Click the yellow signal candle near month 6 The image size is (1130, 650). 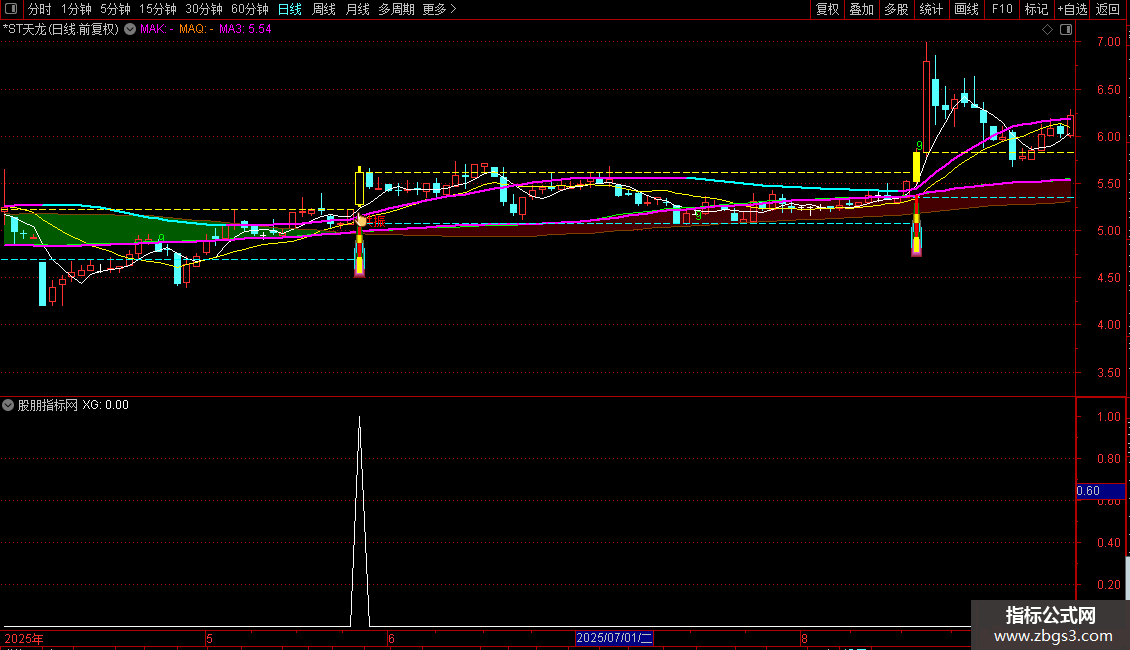point(359,189)
